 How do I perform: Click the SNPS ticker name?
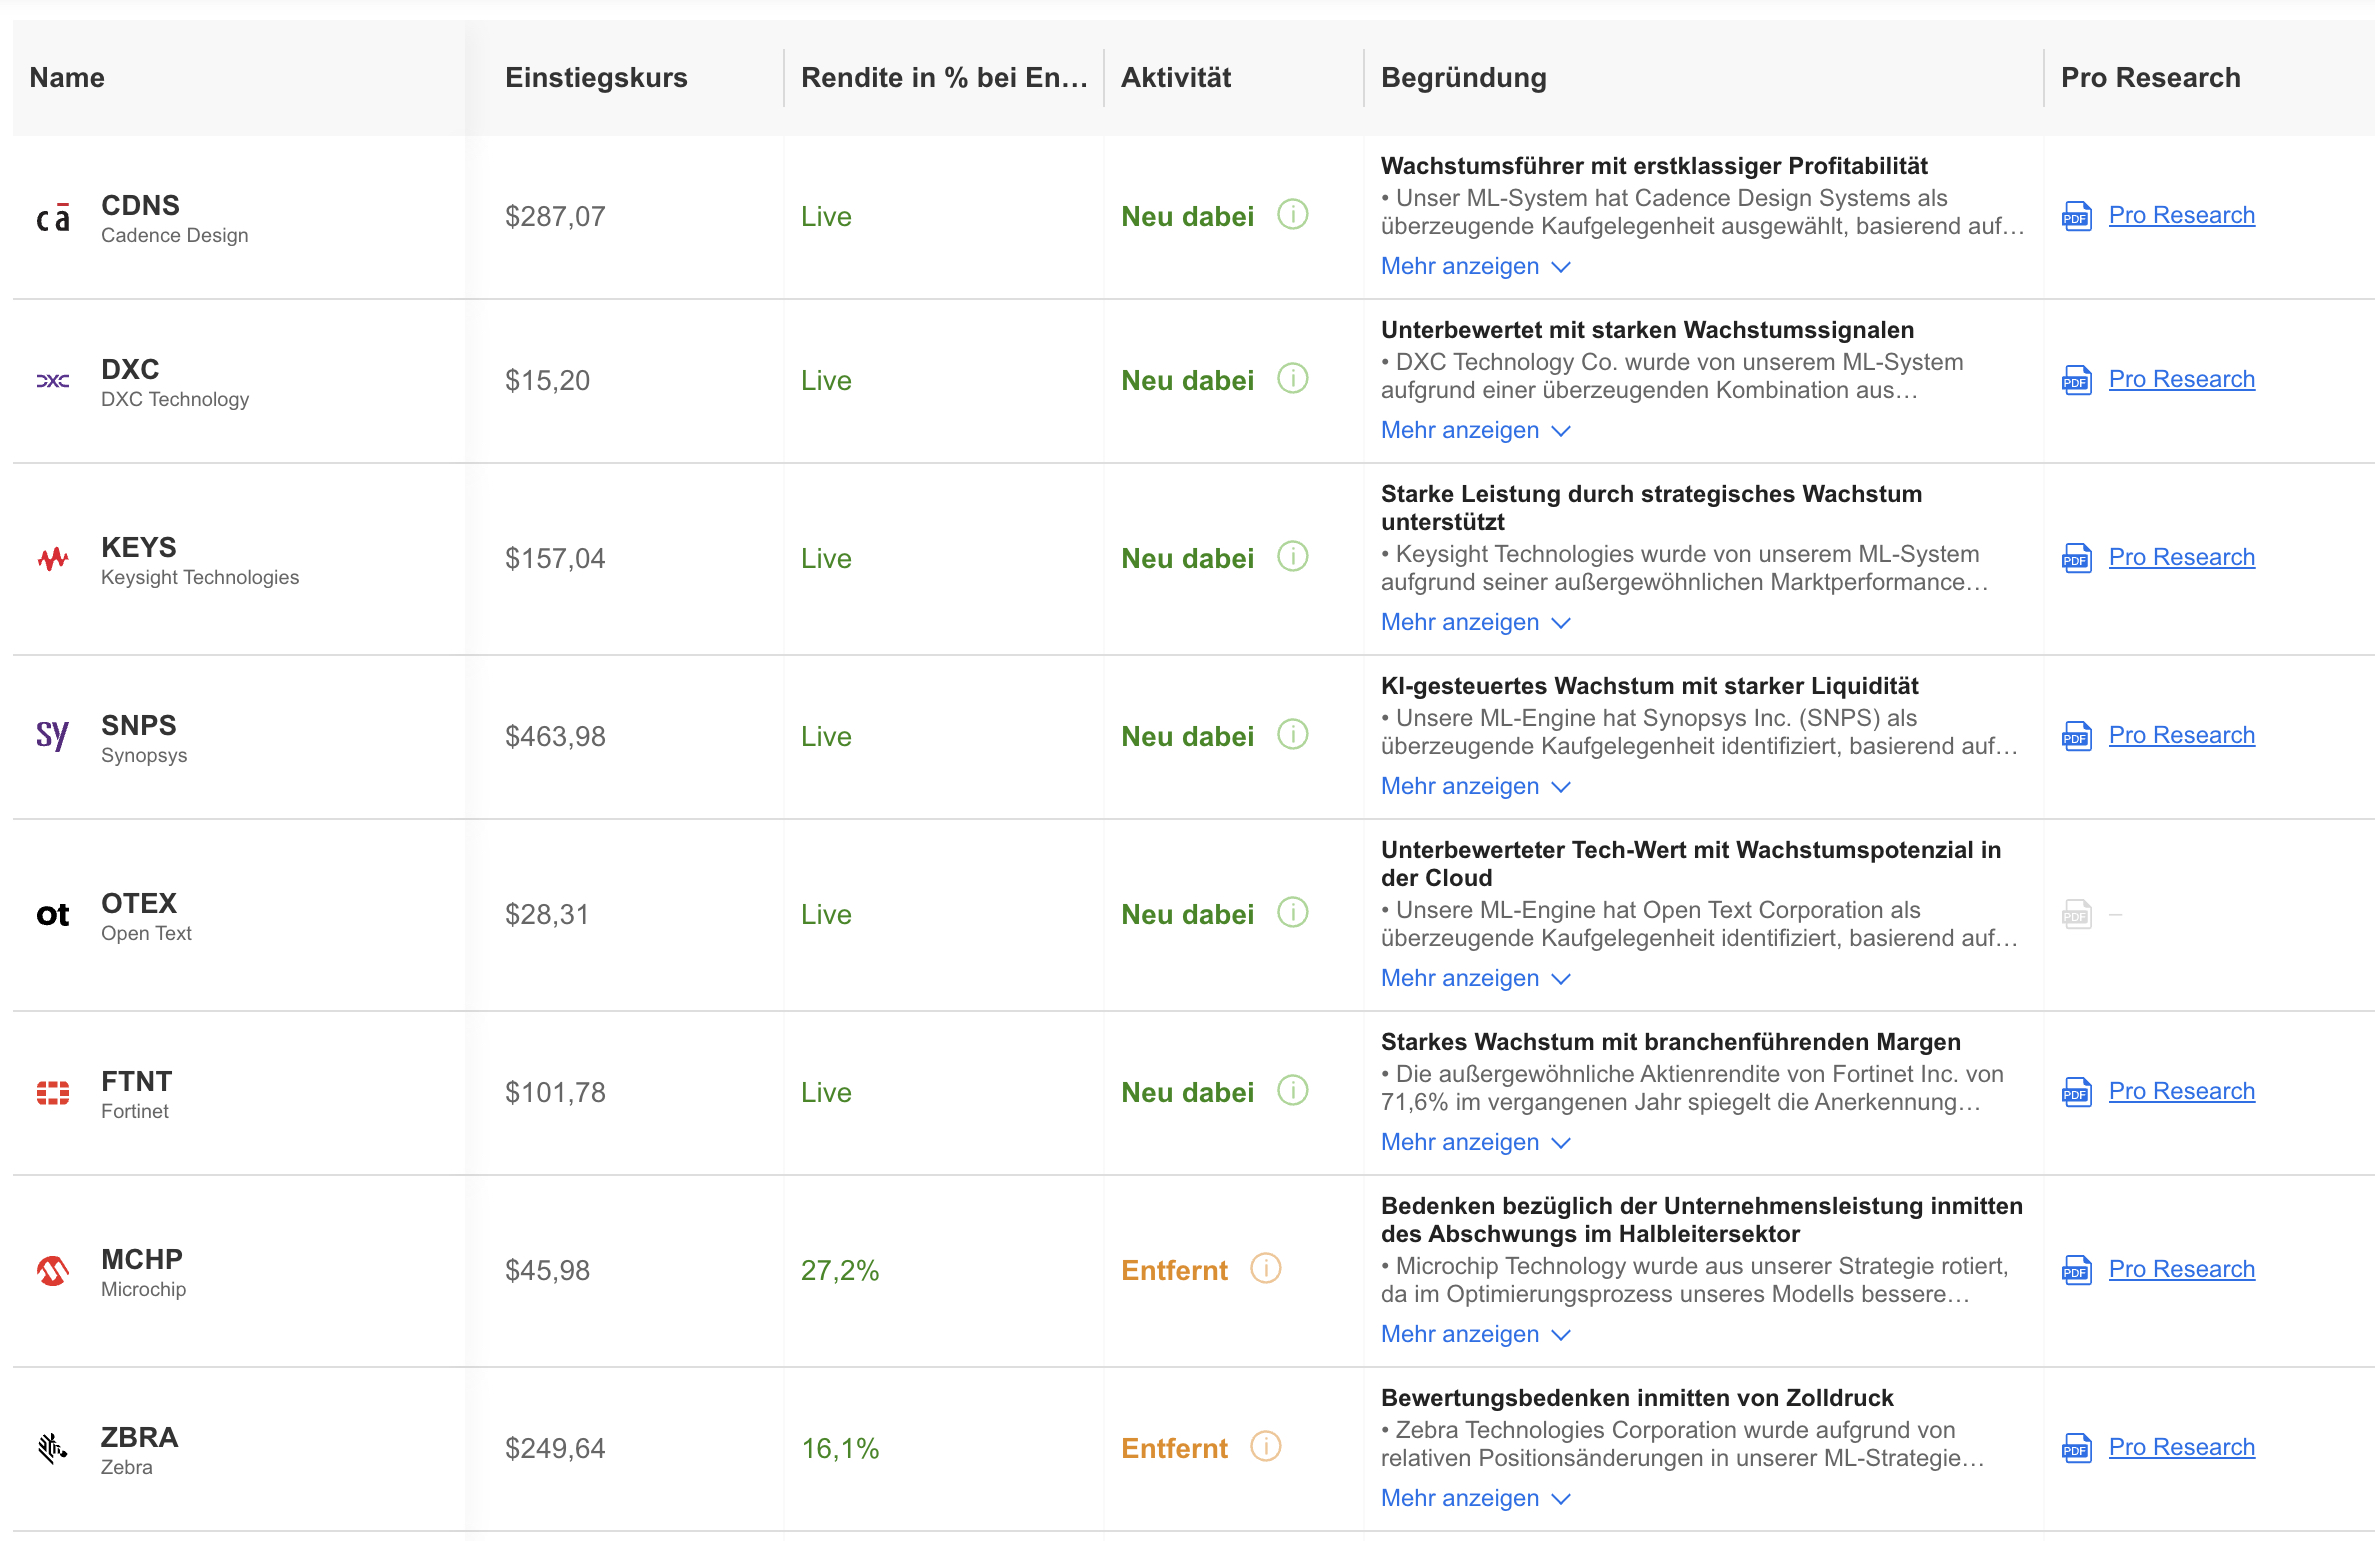click(139, 725)
